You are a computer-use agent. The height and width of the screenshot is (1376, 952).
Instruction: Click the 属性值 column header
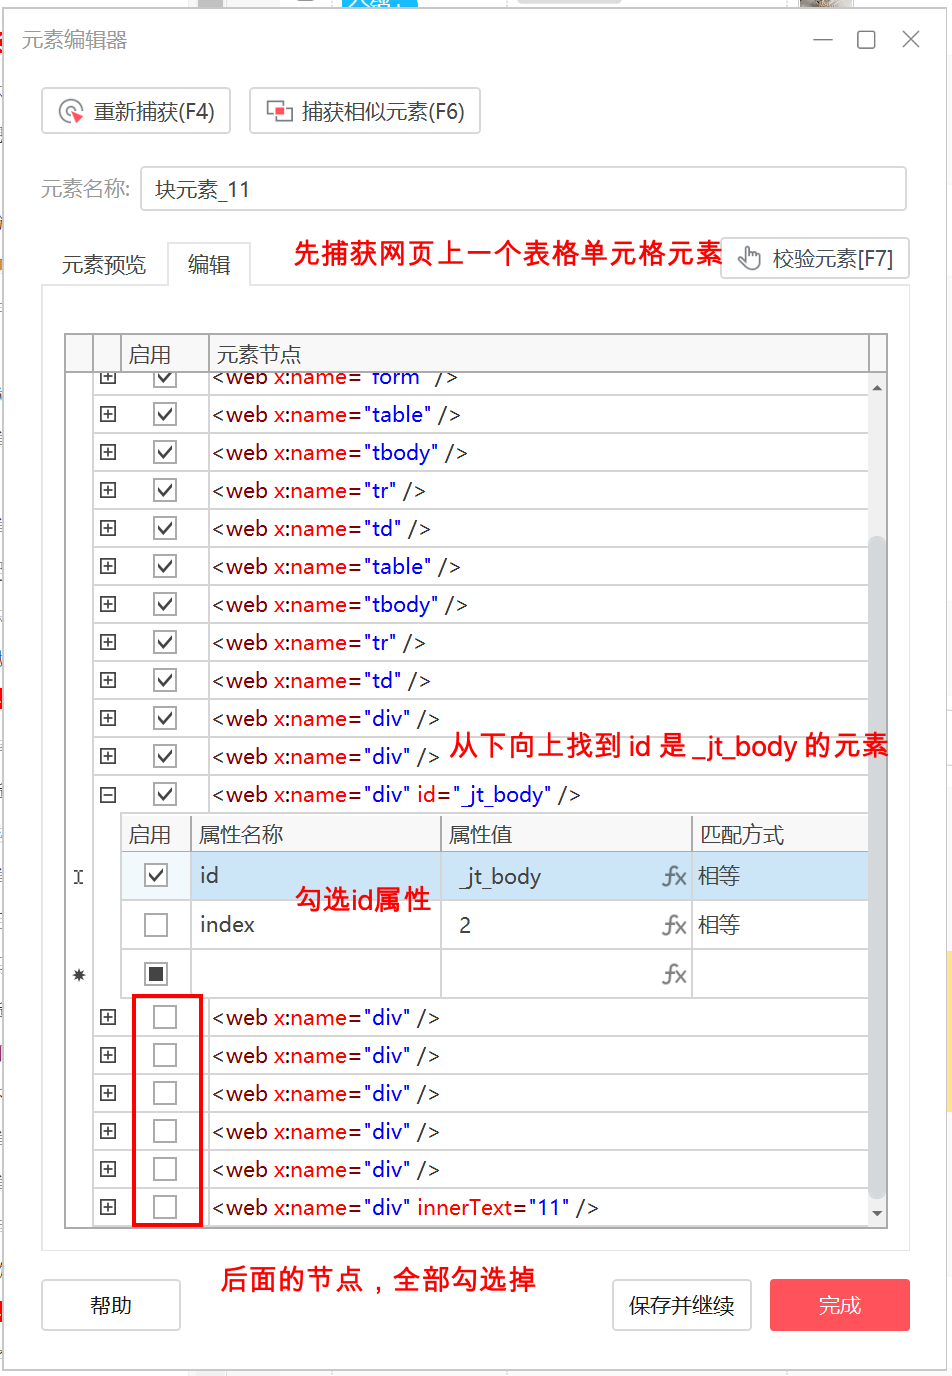tap(566, 834)
